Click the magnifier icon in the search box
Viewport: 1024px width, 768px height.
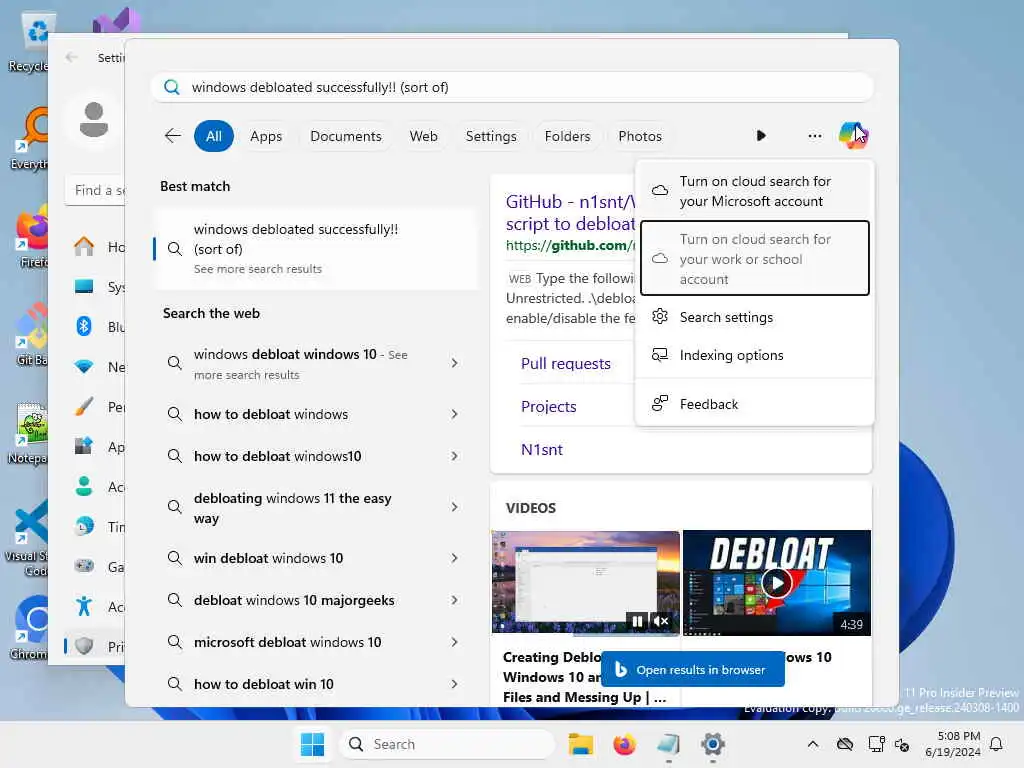172,87
